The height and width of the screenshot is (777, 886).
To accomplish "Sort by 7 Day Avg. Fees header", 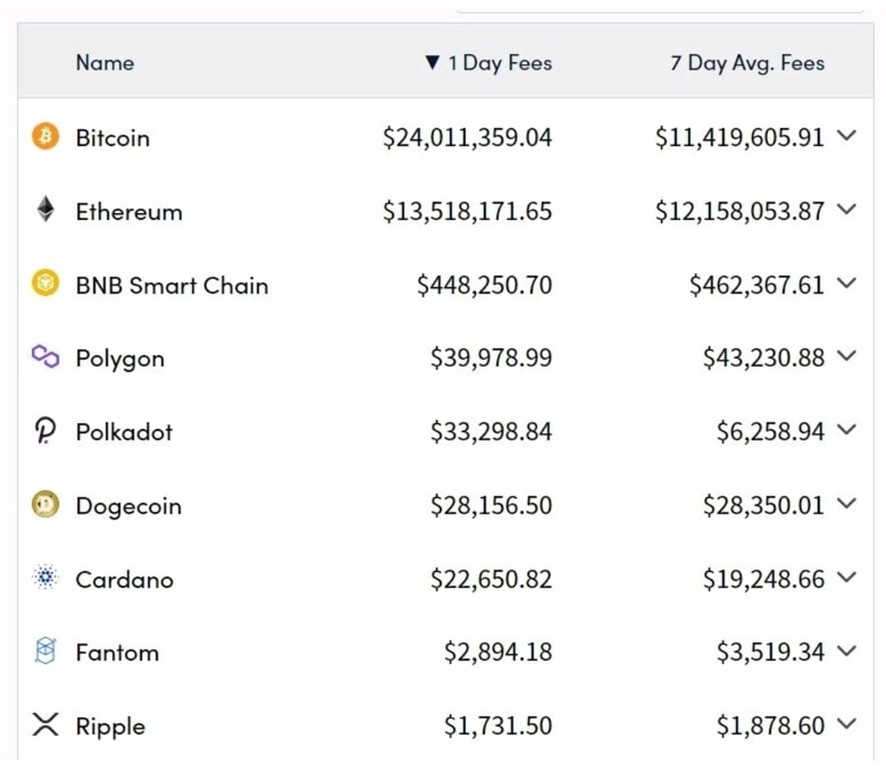I will pos(747,63).
